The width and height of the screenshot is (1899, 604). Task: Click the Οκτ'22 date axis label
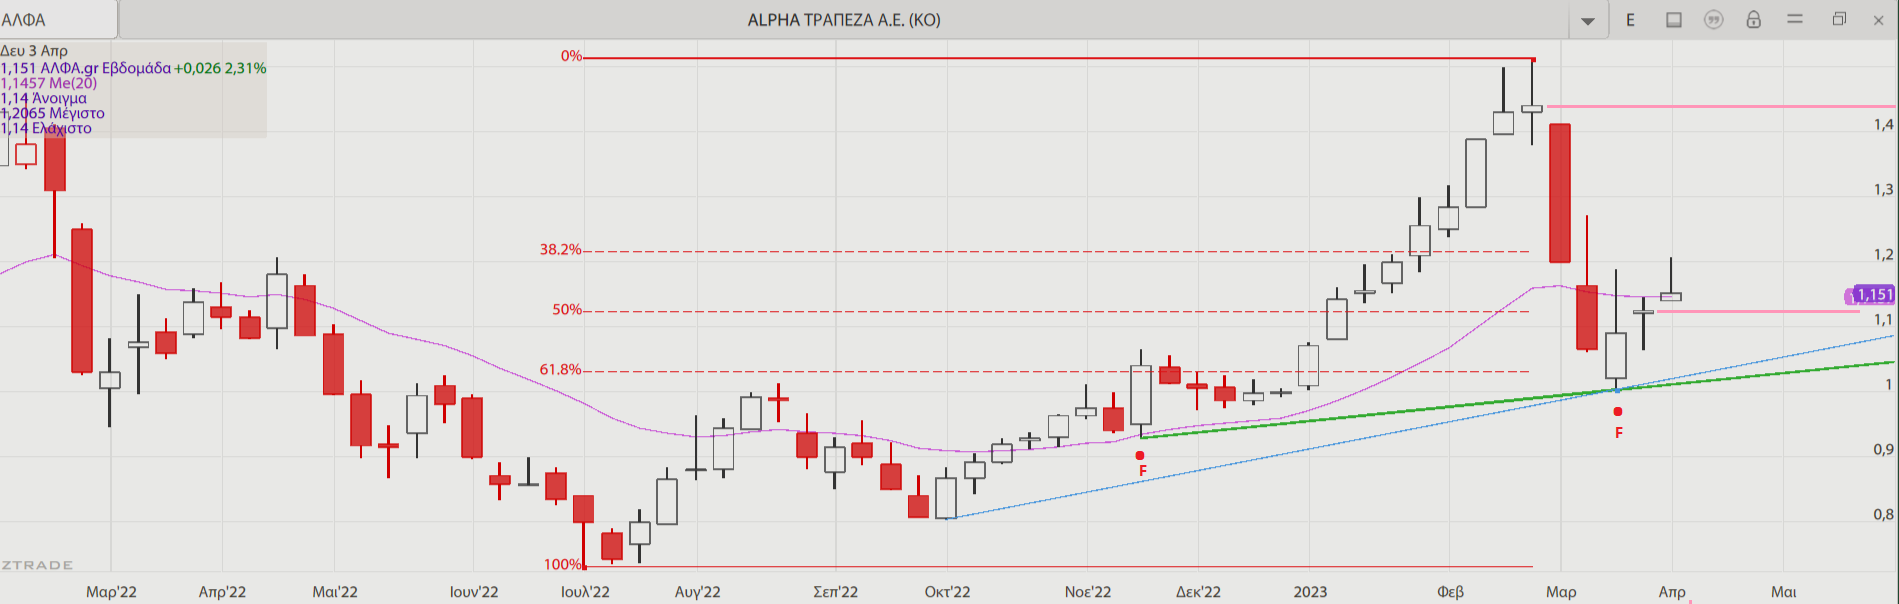947,592
